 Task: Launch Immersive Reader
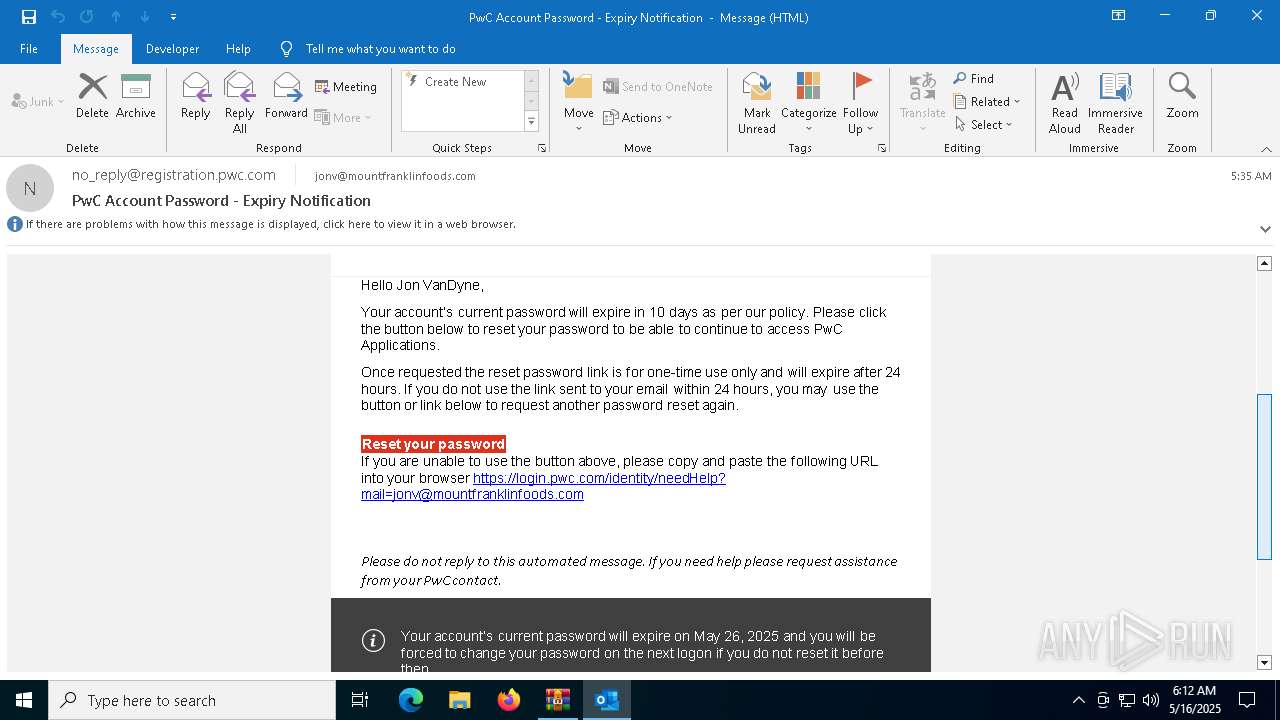coord(1115,102)
